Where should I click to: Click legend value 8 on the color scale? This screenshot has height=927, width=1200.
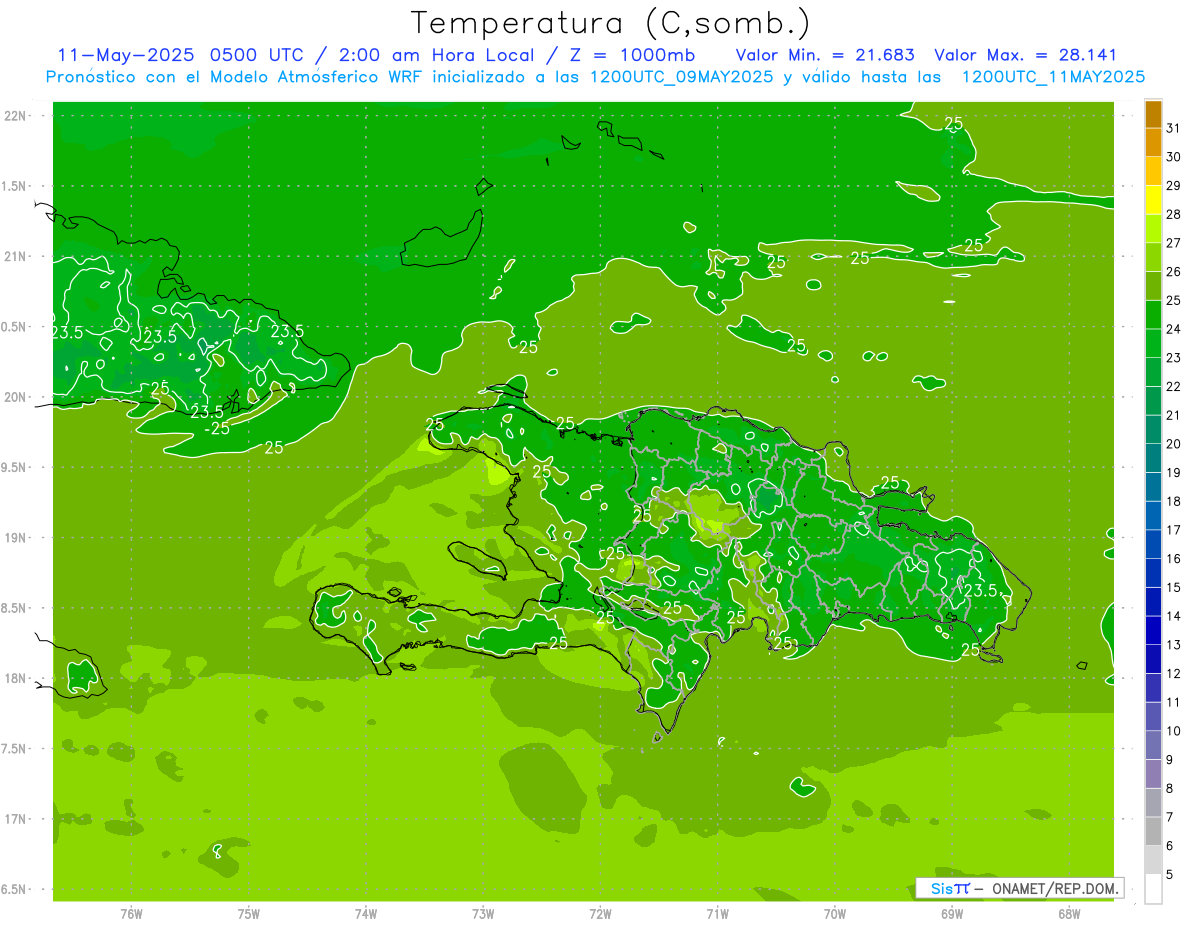[x=1170, y=789]
